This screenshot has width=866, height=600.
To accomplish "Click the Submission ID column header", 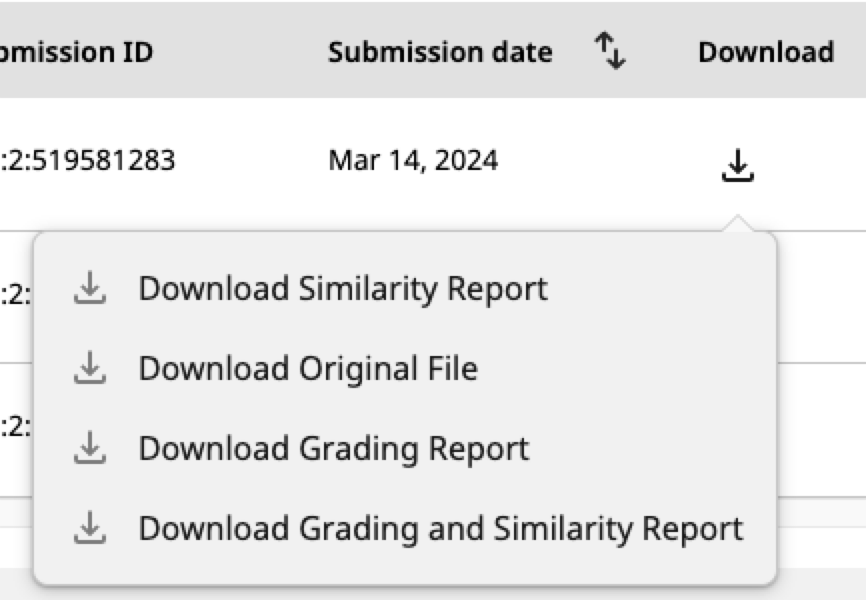I will pyautogui.click(x=76, y=52).
